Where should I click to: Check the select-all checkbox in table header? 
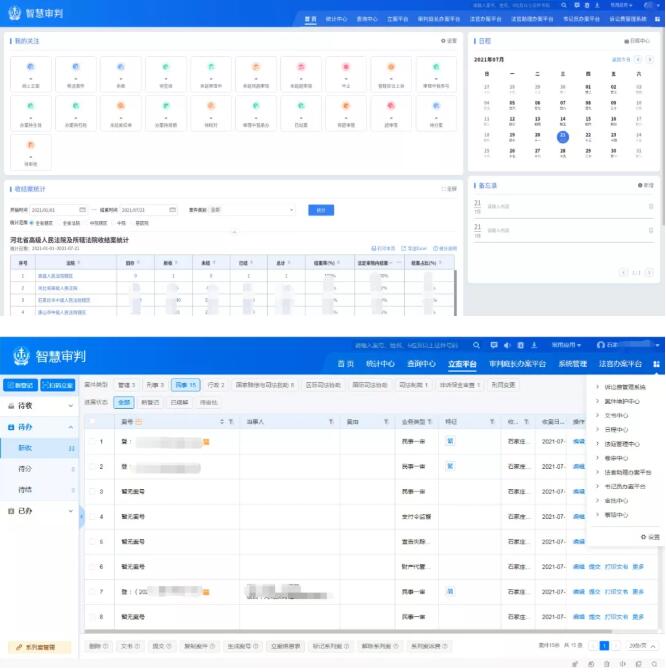point(93,422)
